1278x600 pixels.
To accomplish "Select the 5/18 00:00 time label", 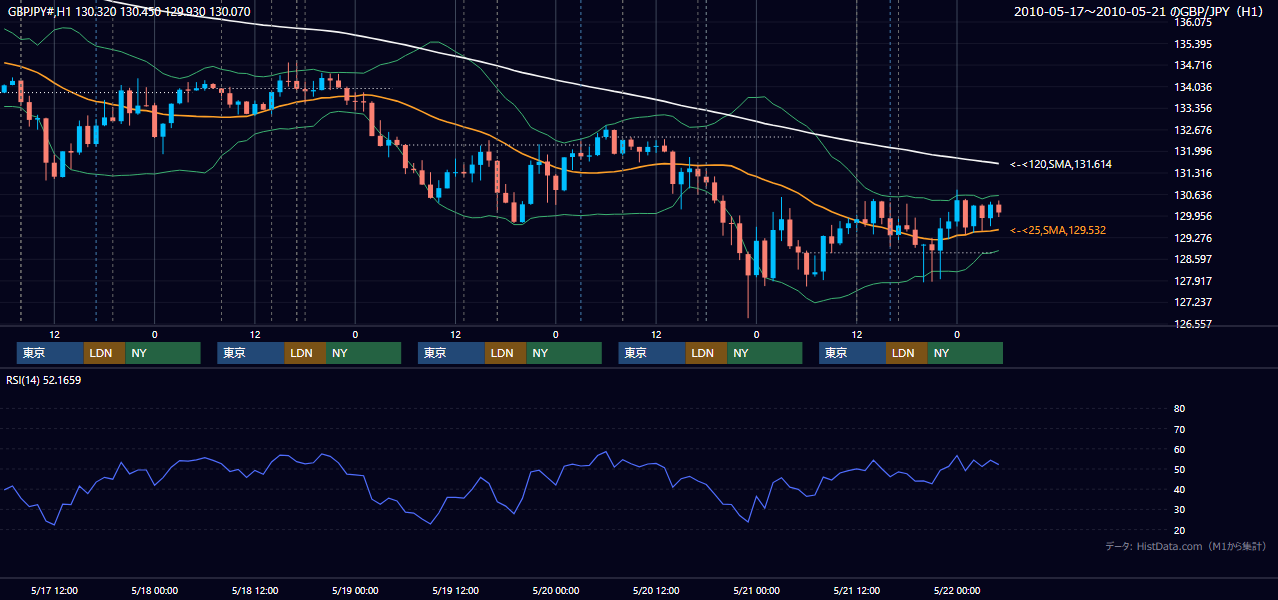I will coord(155,591).
